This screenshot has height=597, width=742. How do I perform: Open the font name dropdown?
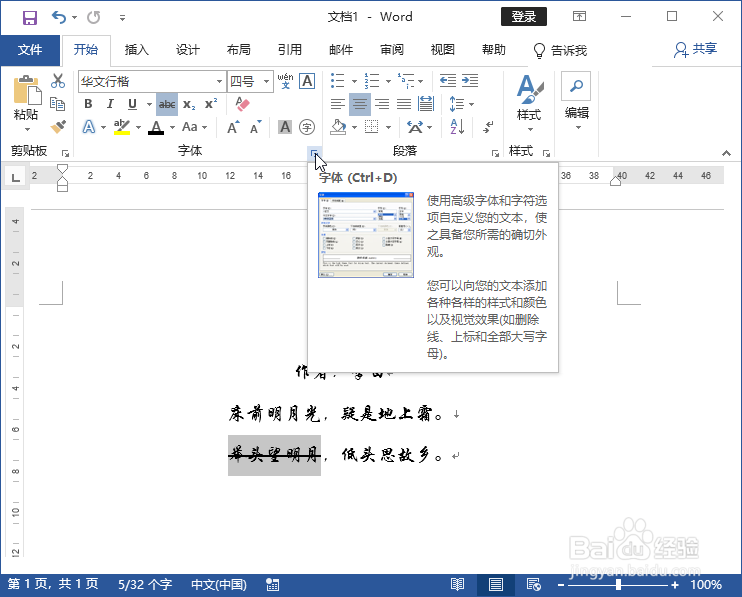[x=219, y=81]
